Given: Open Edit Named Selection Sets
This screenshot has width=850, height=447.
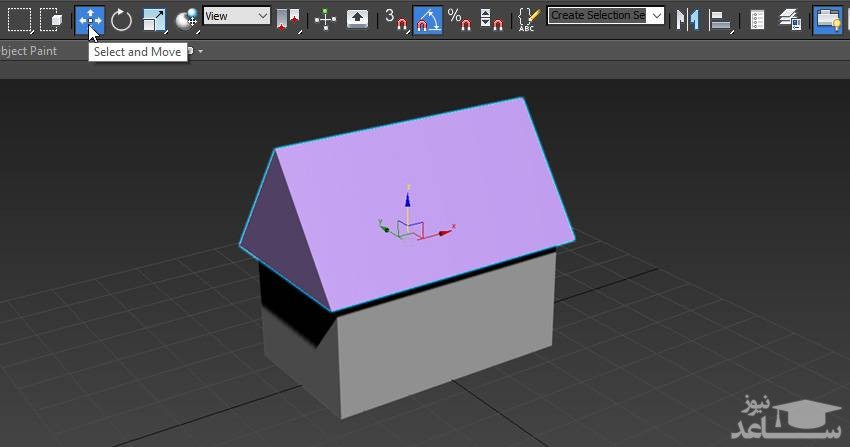Looking at the screenshot, I should [528, 18].
